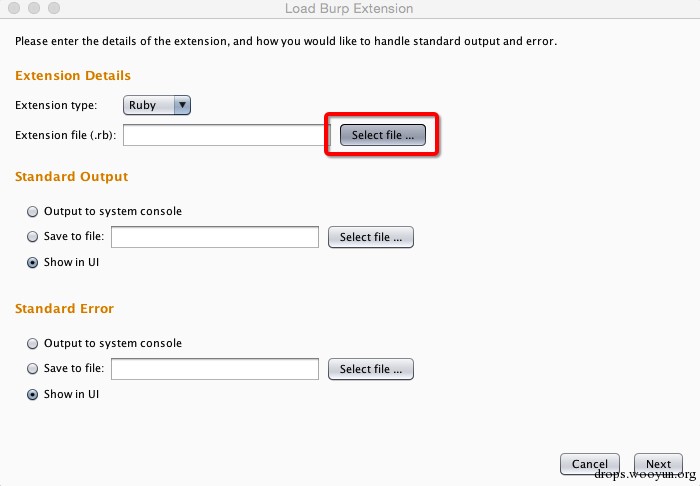Image resolution: width=700 pixels, height=486 pixels.
Task: Click the Cancel button
Action: 590,464
